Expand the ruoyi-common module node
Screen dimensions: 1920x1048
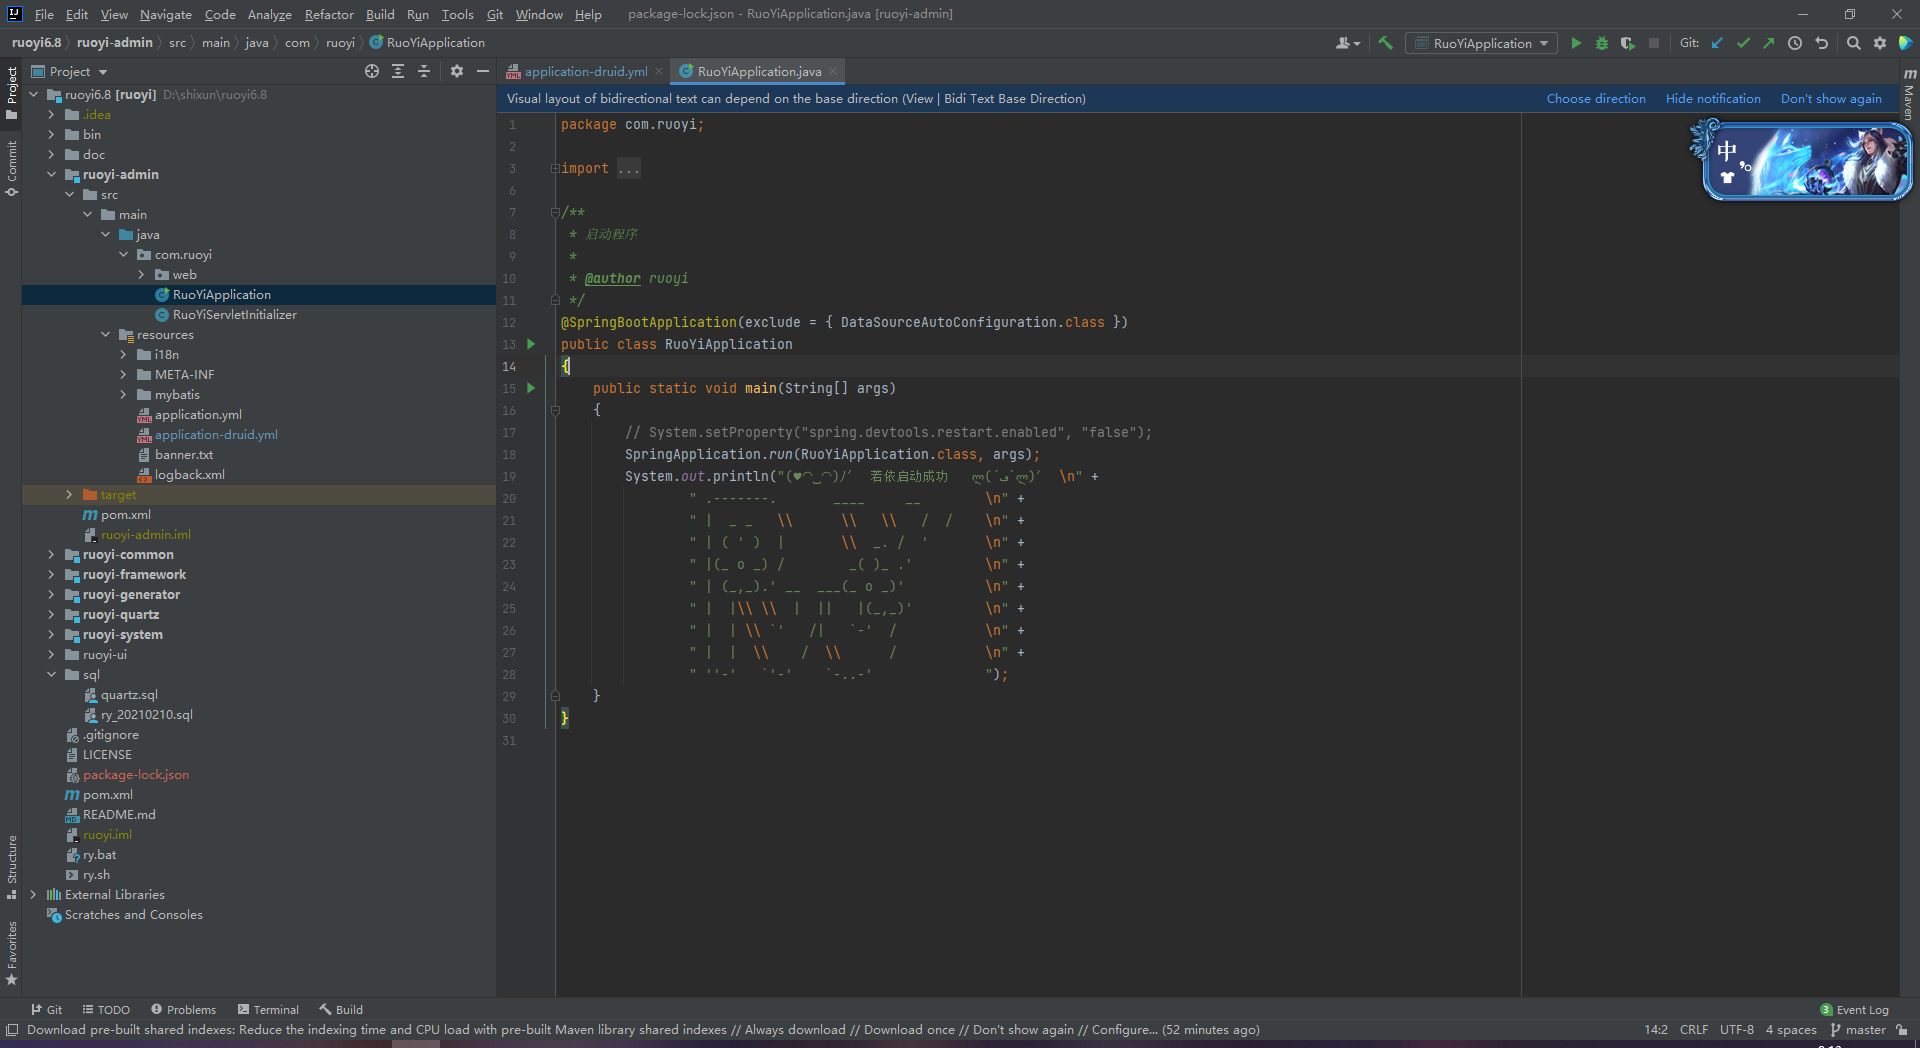pos(51,555)
